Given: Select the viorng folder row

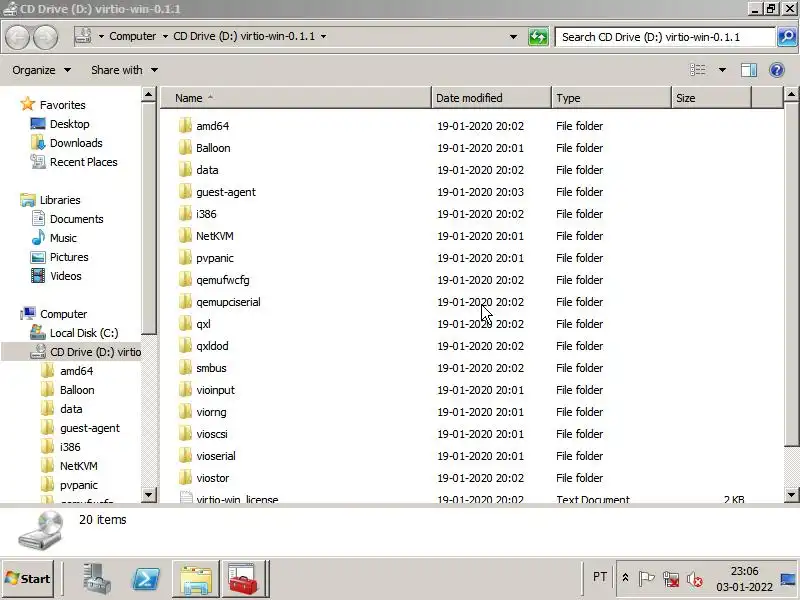Looking at the screenshot, I should tap(472, 411).
